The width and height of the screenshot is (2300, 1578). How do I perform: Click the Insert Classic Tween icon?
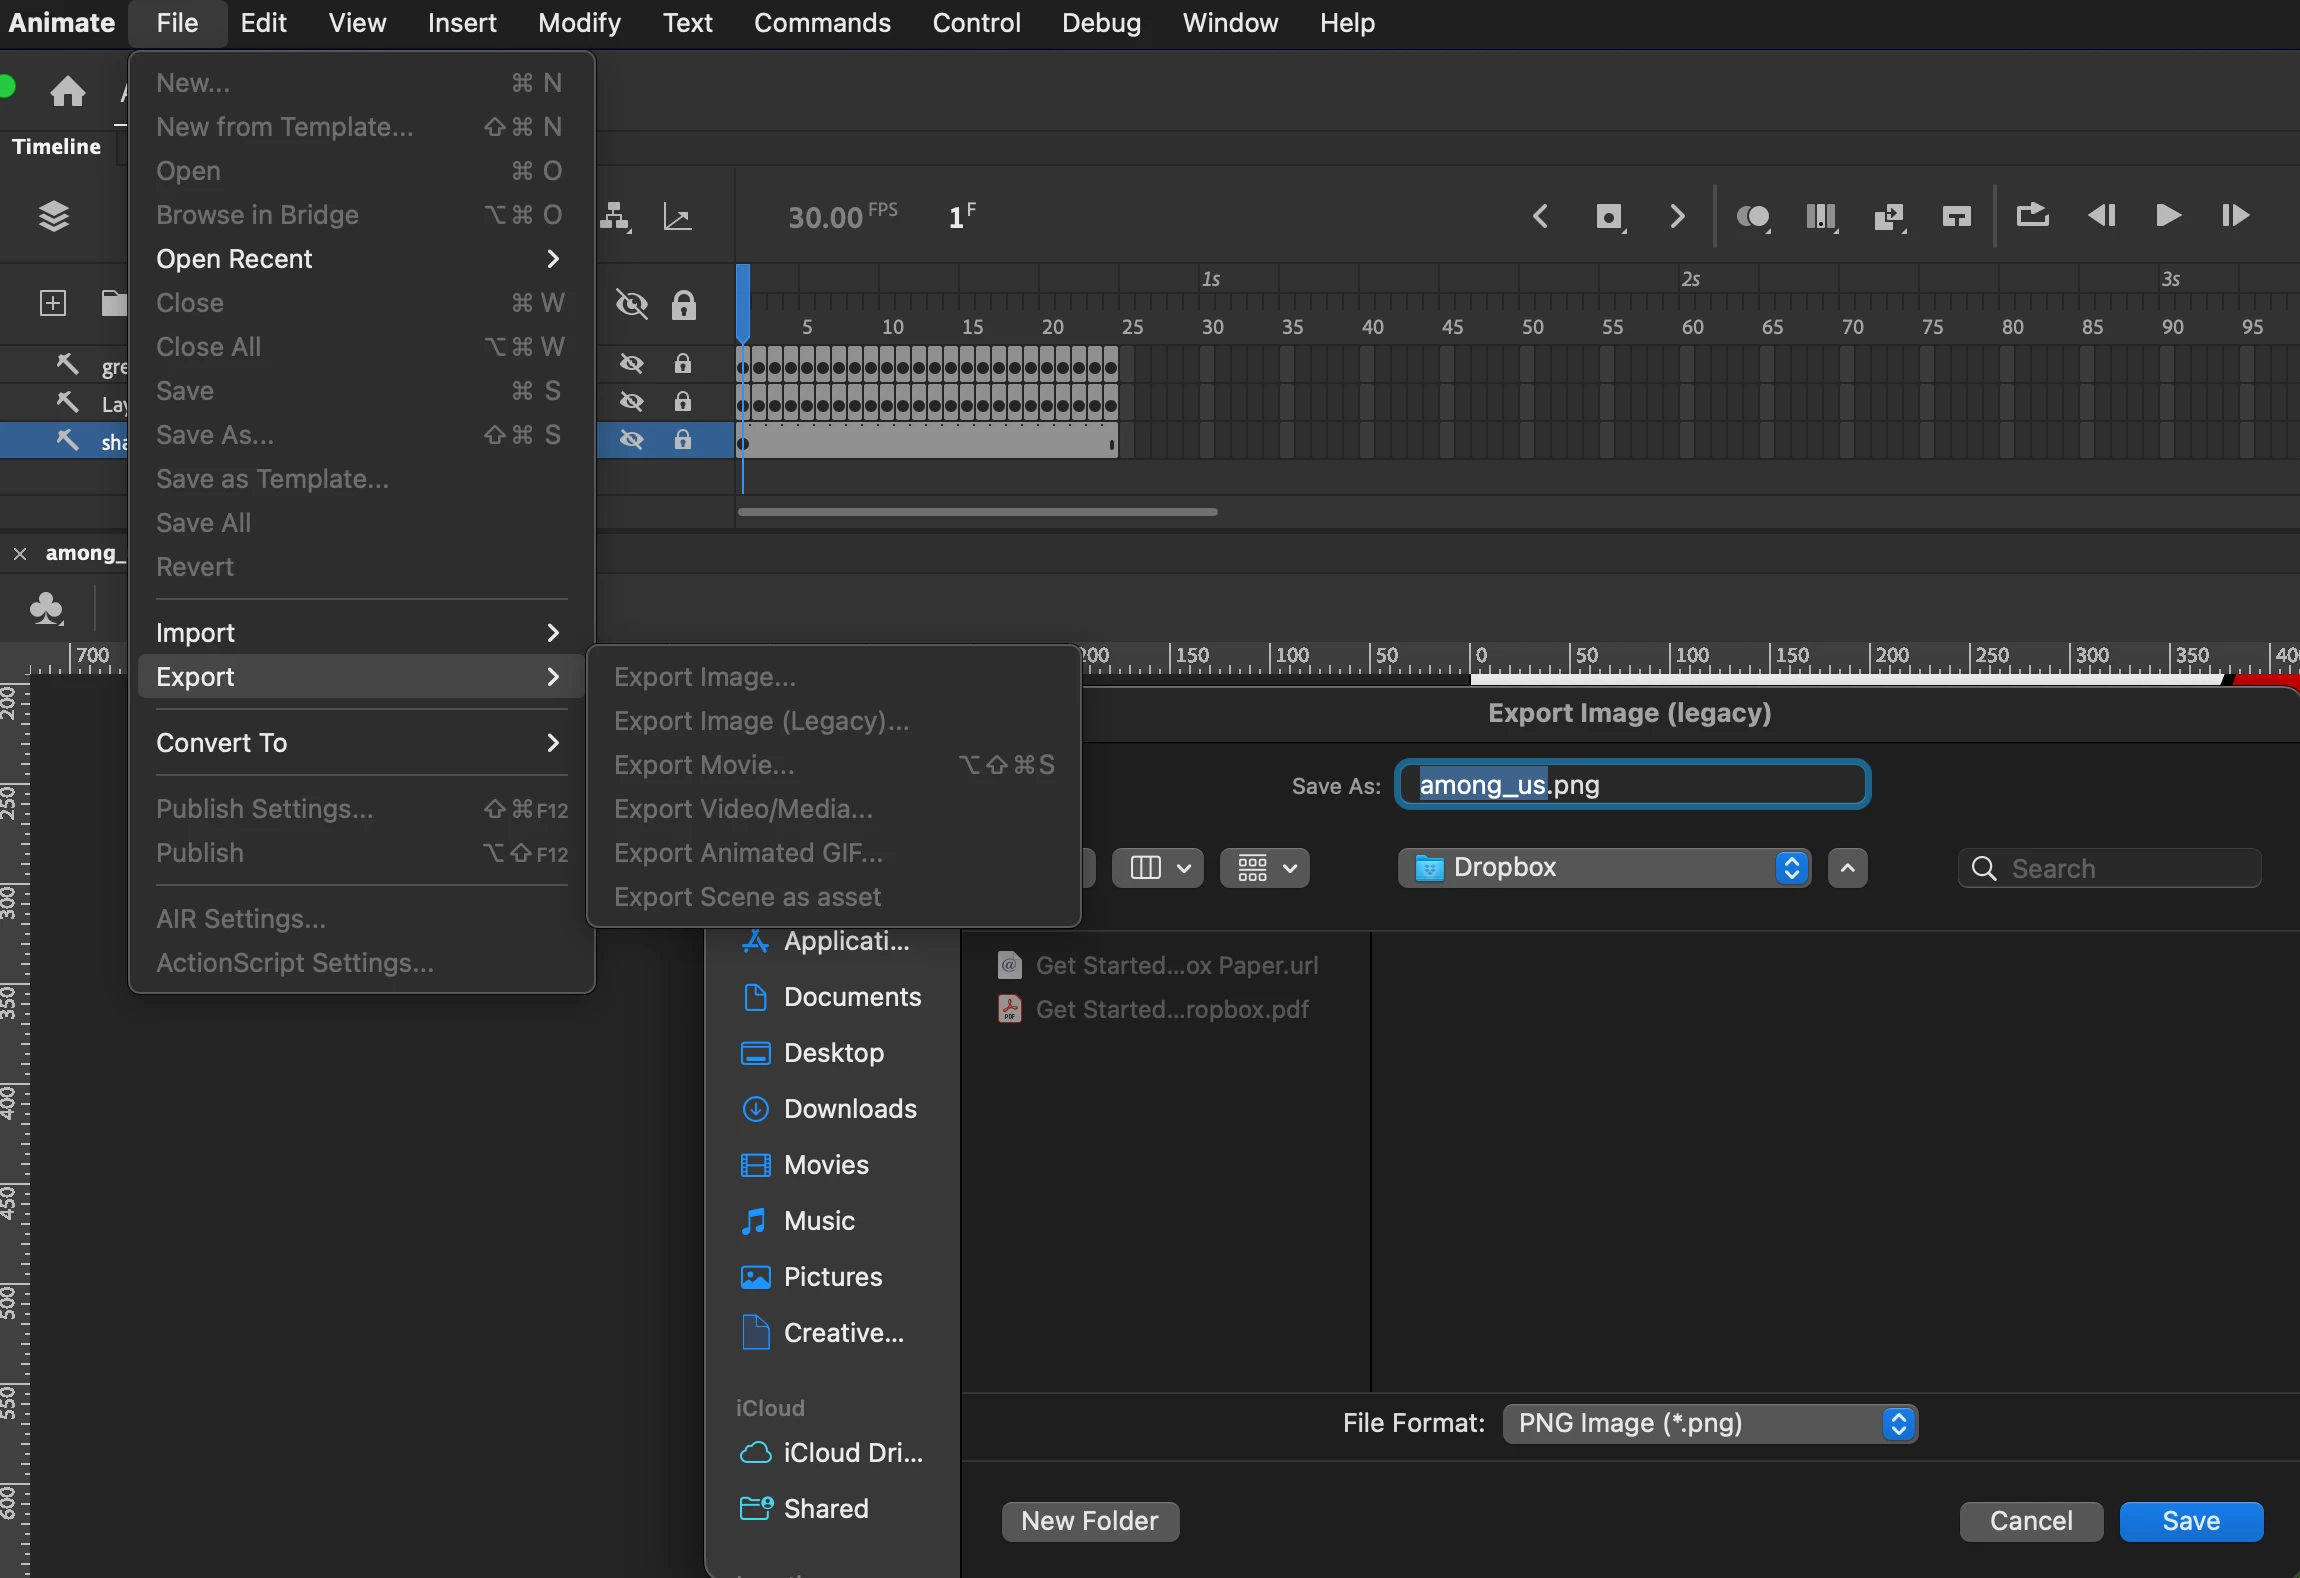click(x=1888, y=216)
